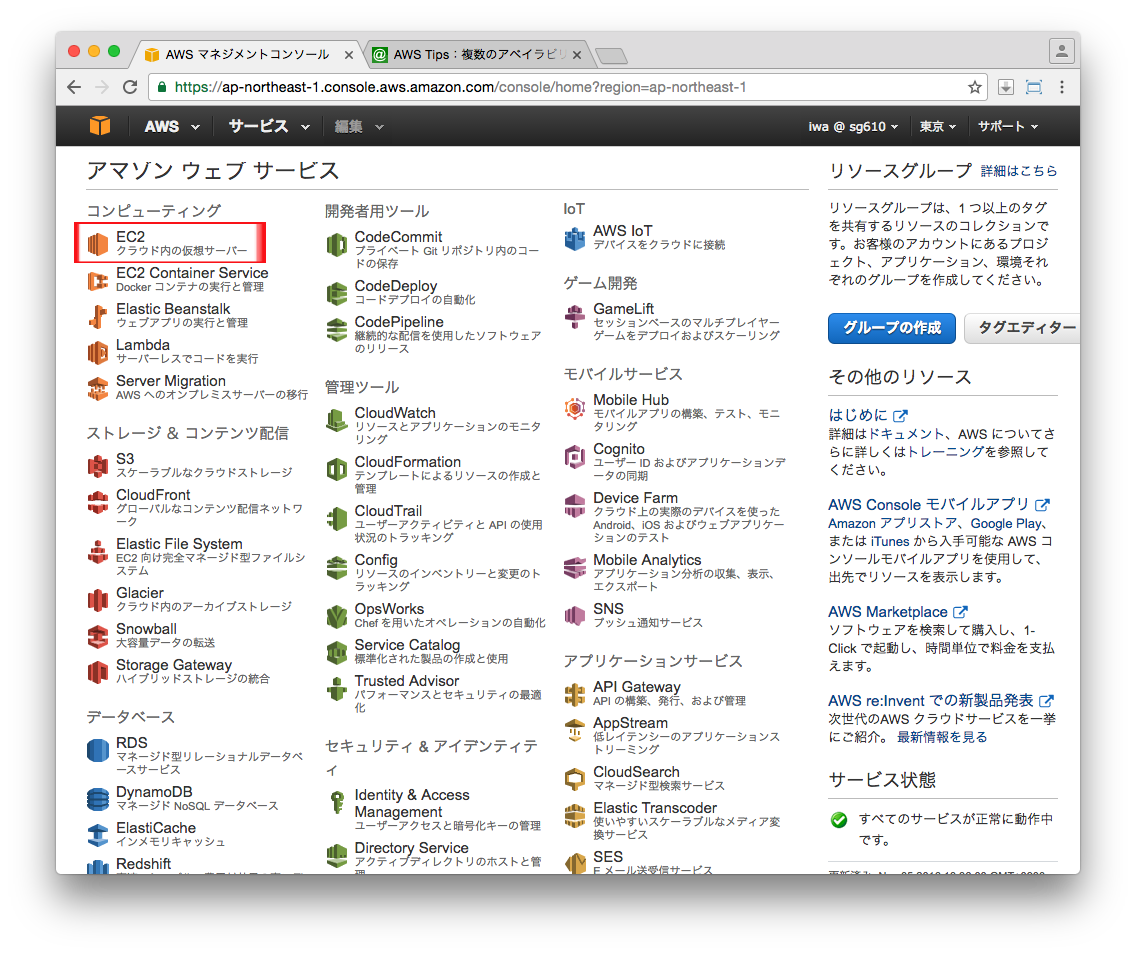Click the Server Migration icon
1136x954 pixels.
[98, 389]
